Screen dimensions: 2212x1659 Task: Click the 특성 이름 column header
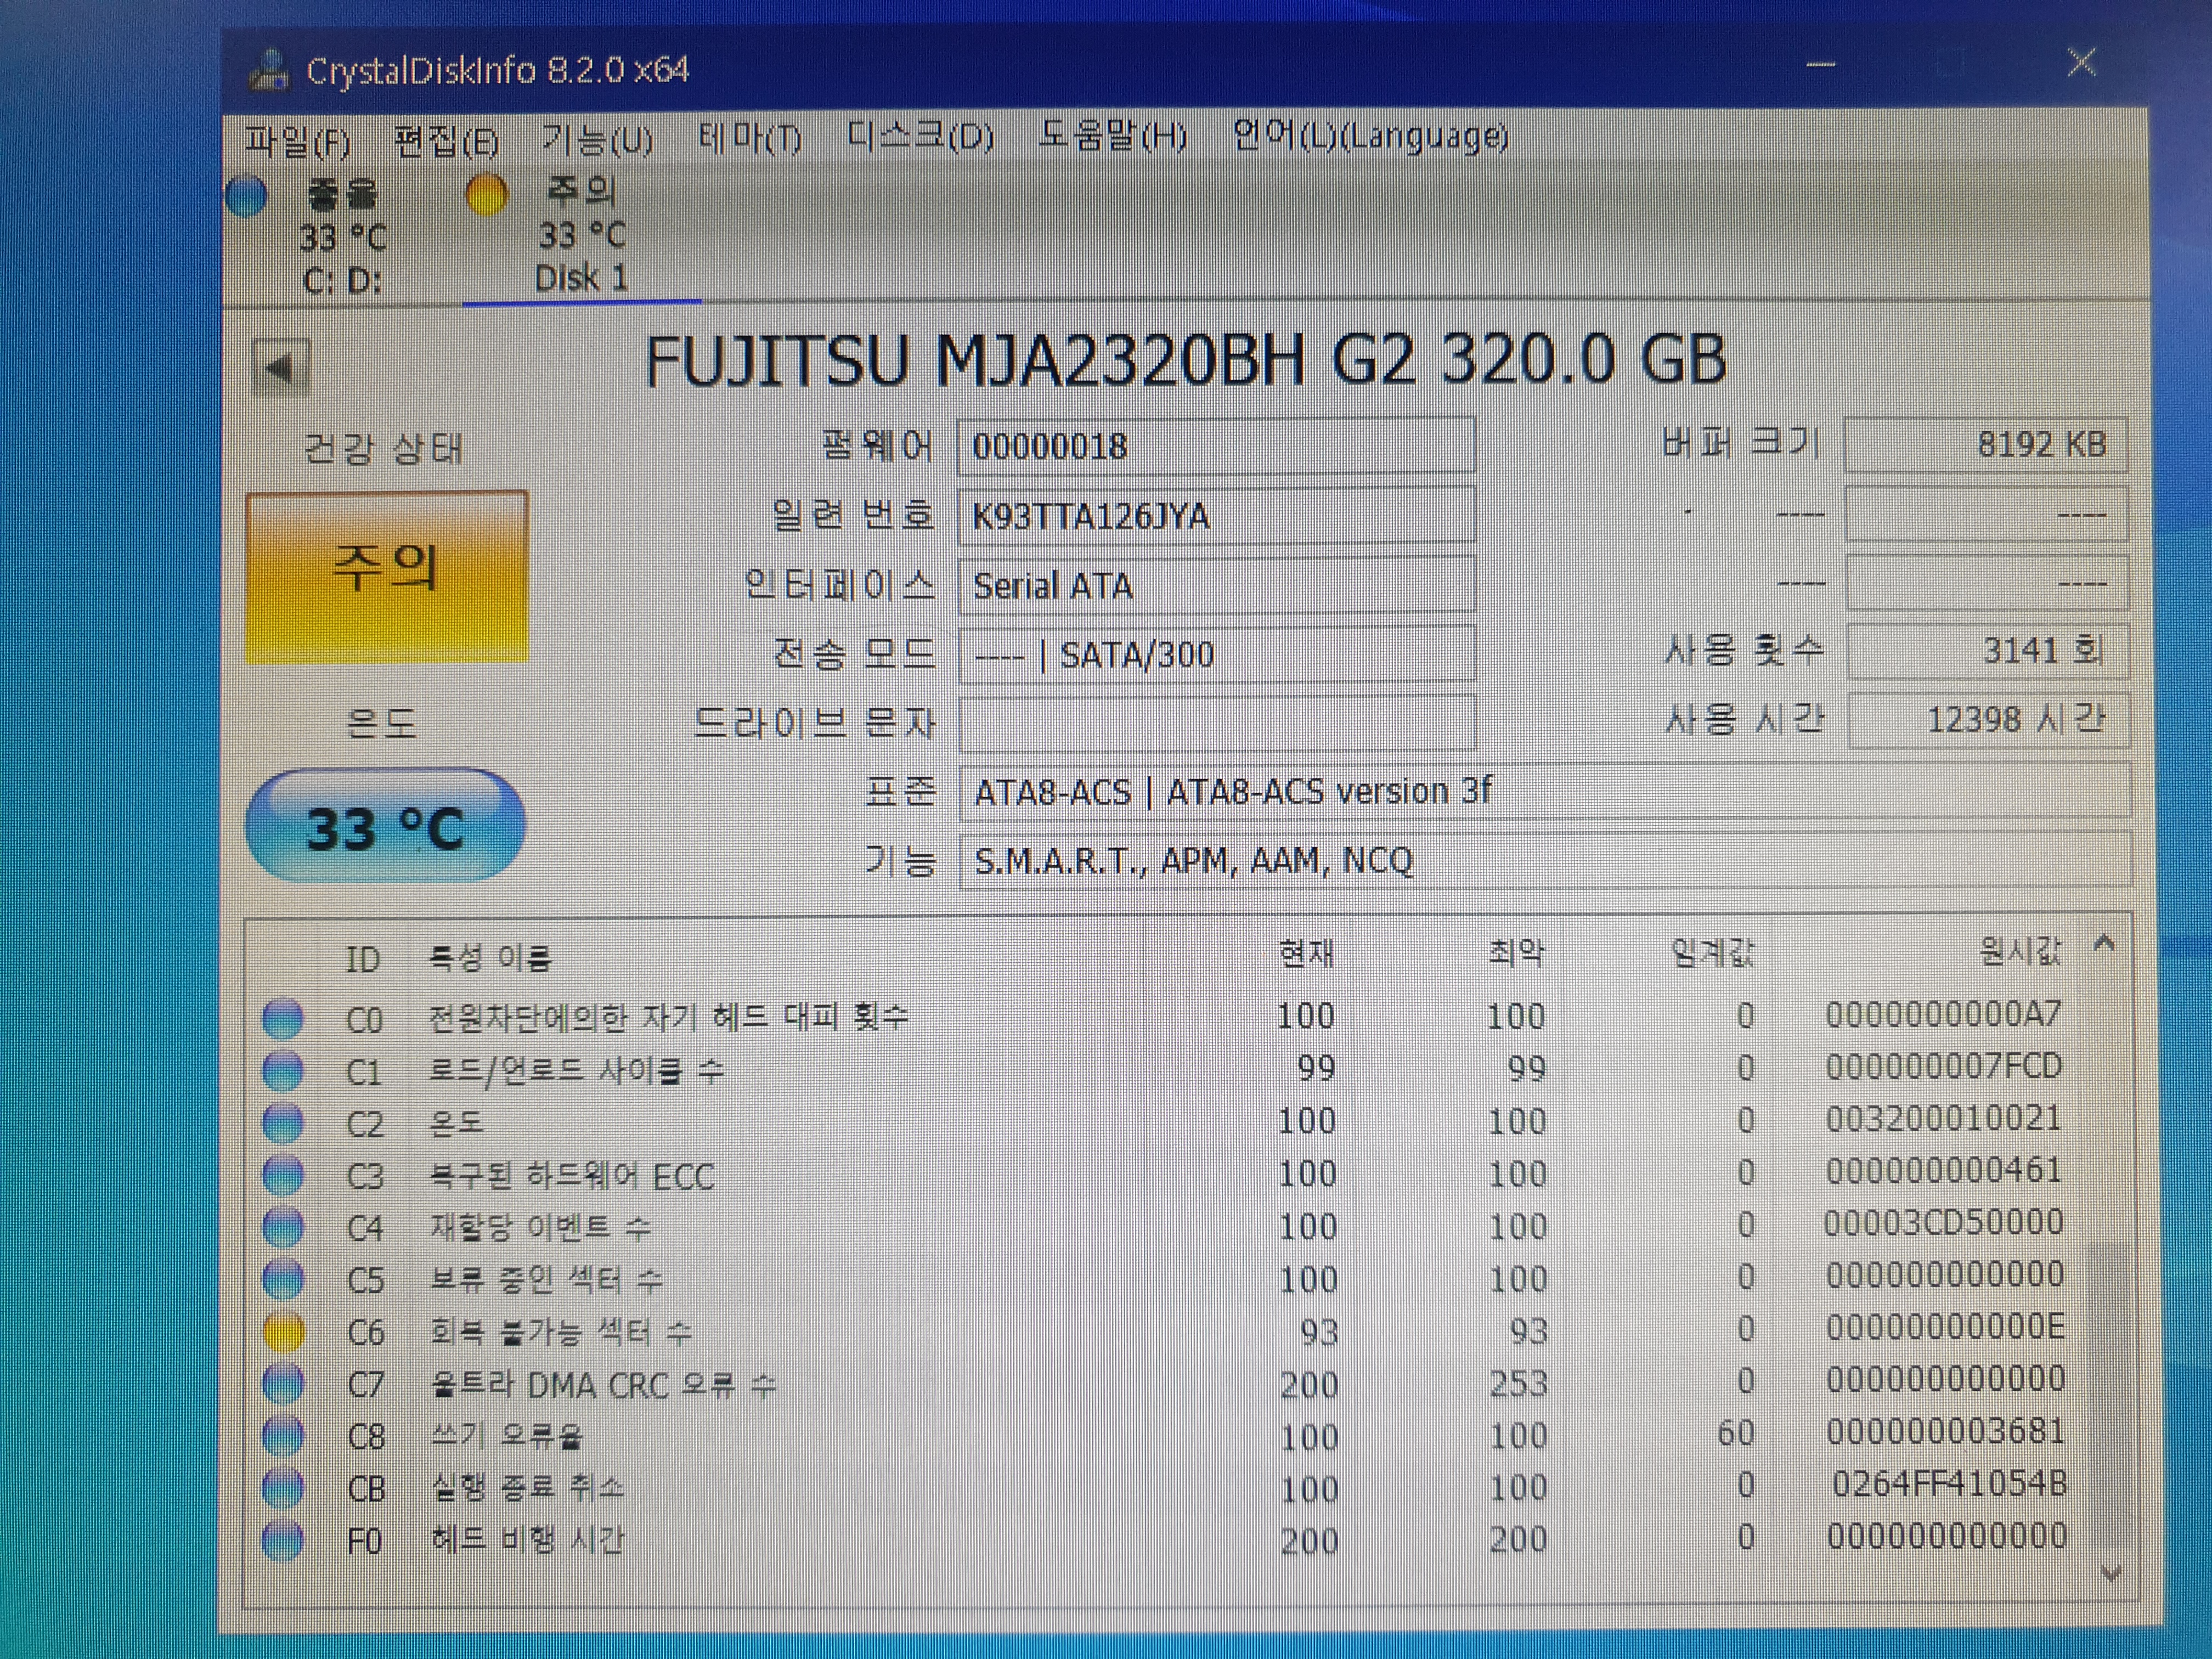click(490, 958)
